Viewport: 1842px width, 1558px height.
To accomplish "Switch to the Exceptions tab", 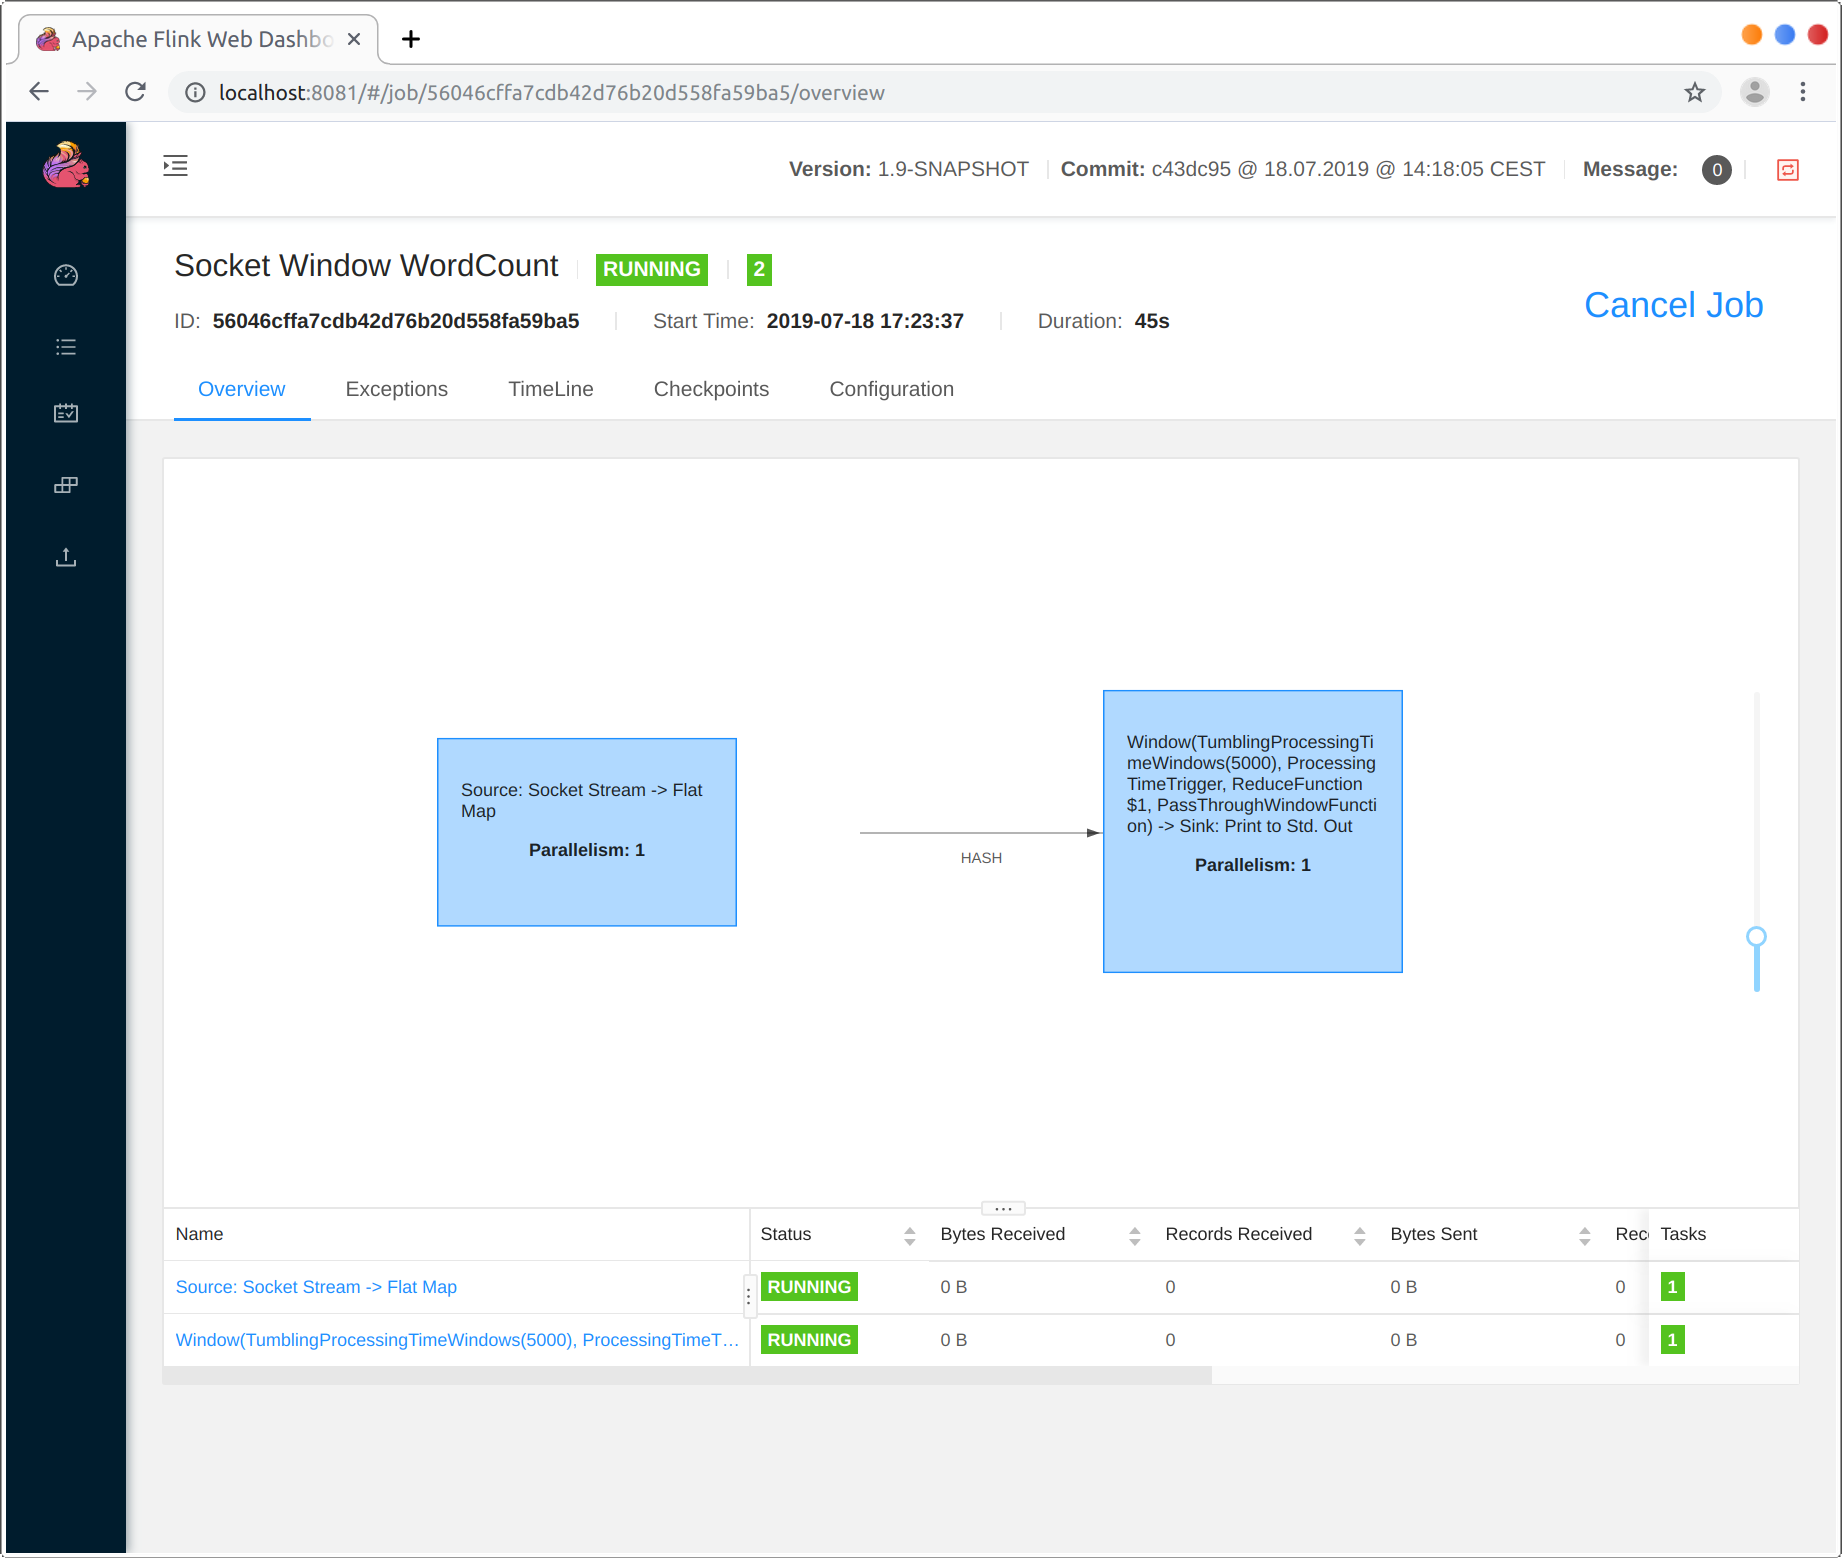I will coord(397,389).
